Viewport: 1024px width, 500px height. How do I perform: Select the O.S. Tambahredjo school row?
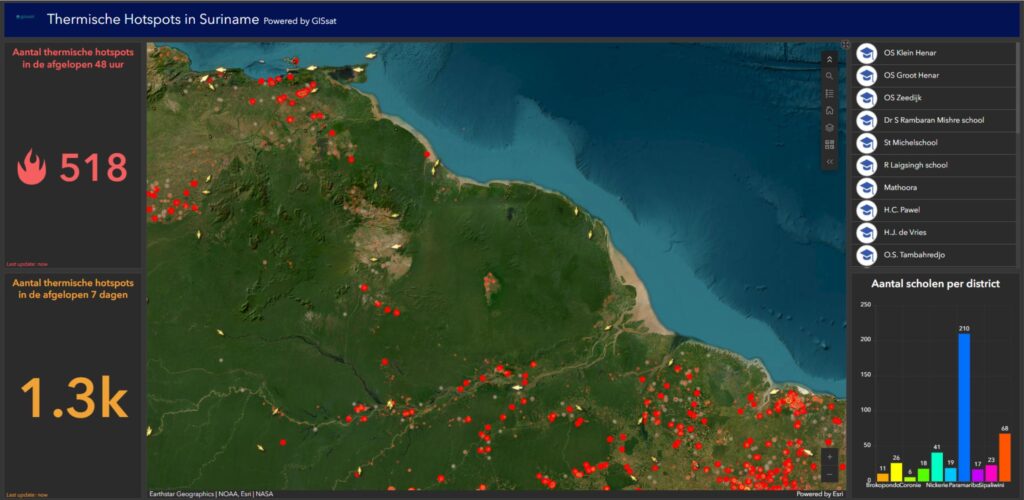tap(935, 255)
